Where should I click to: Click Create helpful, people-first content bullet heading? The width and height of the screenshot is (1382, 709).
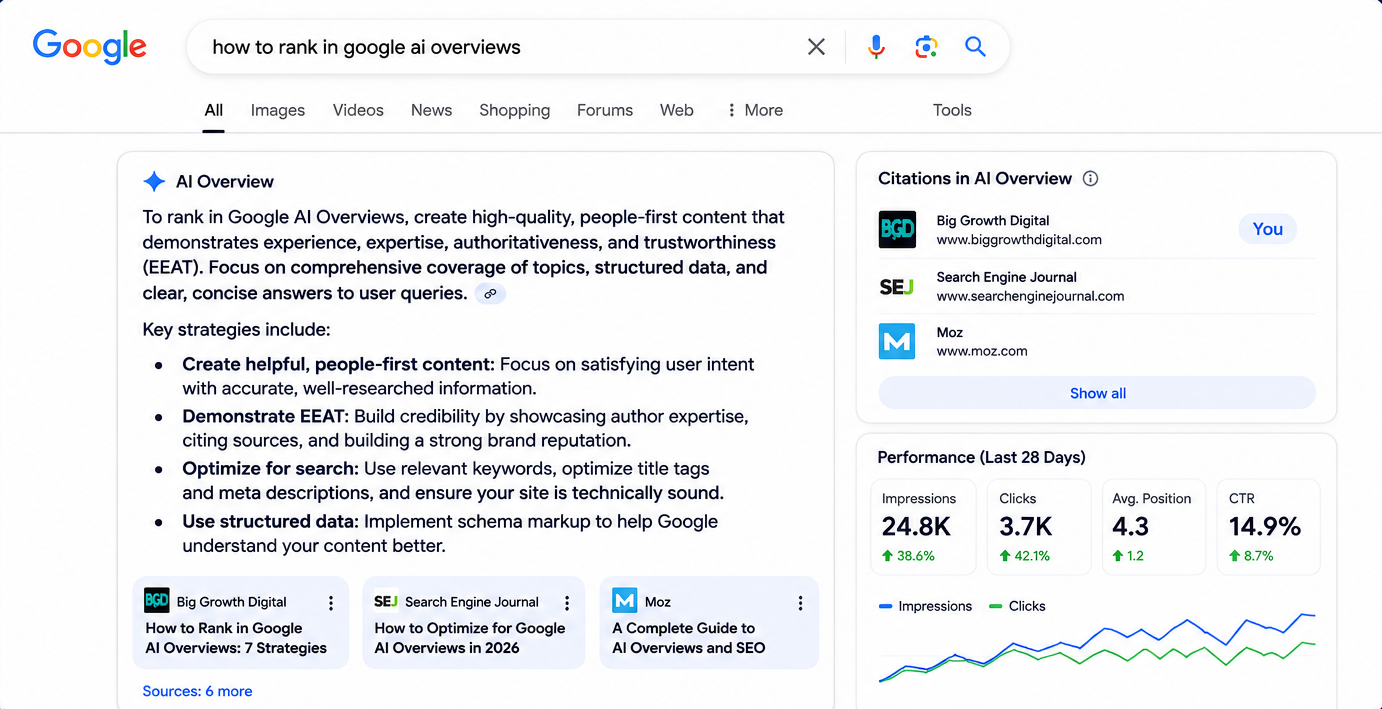click(338, 364)
